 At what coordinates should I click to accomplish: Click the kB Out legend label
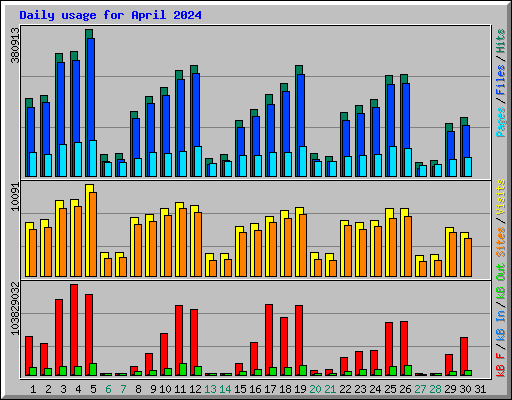pos(501,281)
